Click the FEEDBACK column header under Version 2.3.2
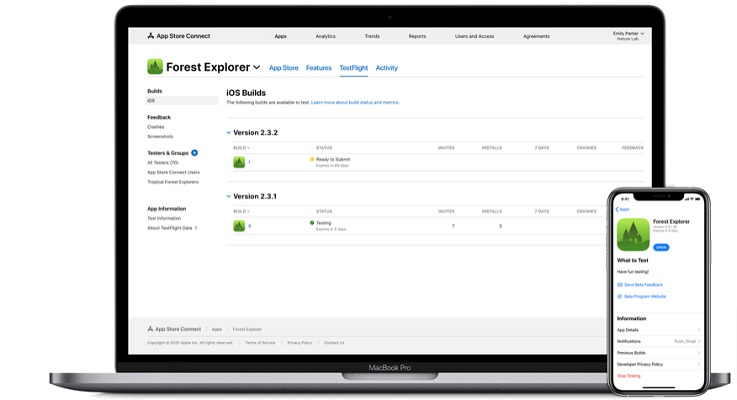This screenshot has width=737, height=400. (633, 148)
